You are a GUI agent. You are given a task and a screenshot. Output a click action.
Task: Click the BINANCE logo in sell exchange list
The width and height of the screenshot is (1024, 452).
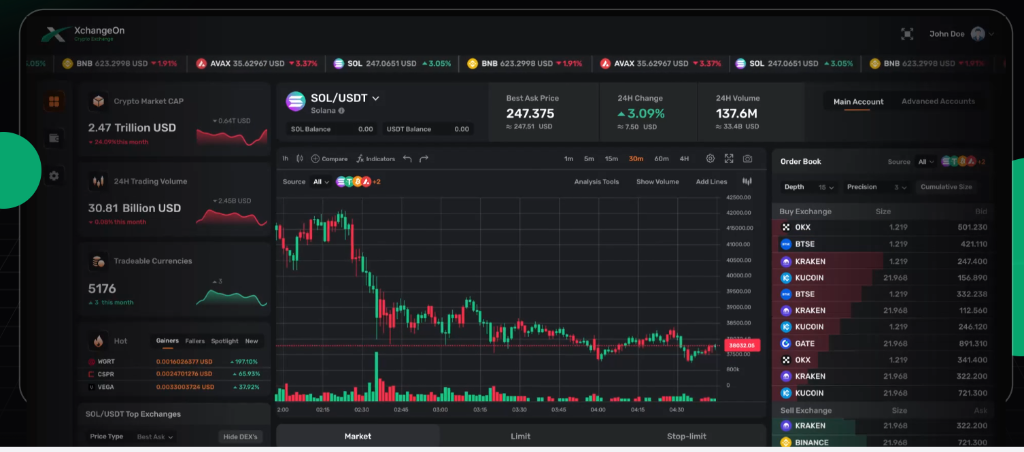coord(786,442)
